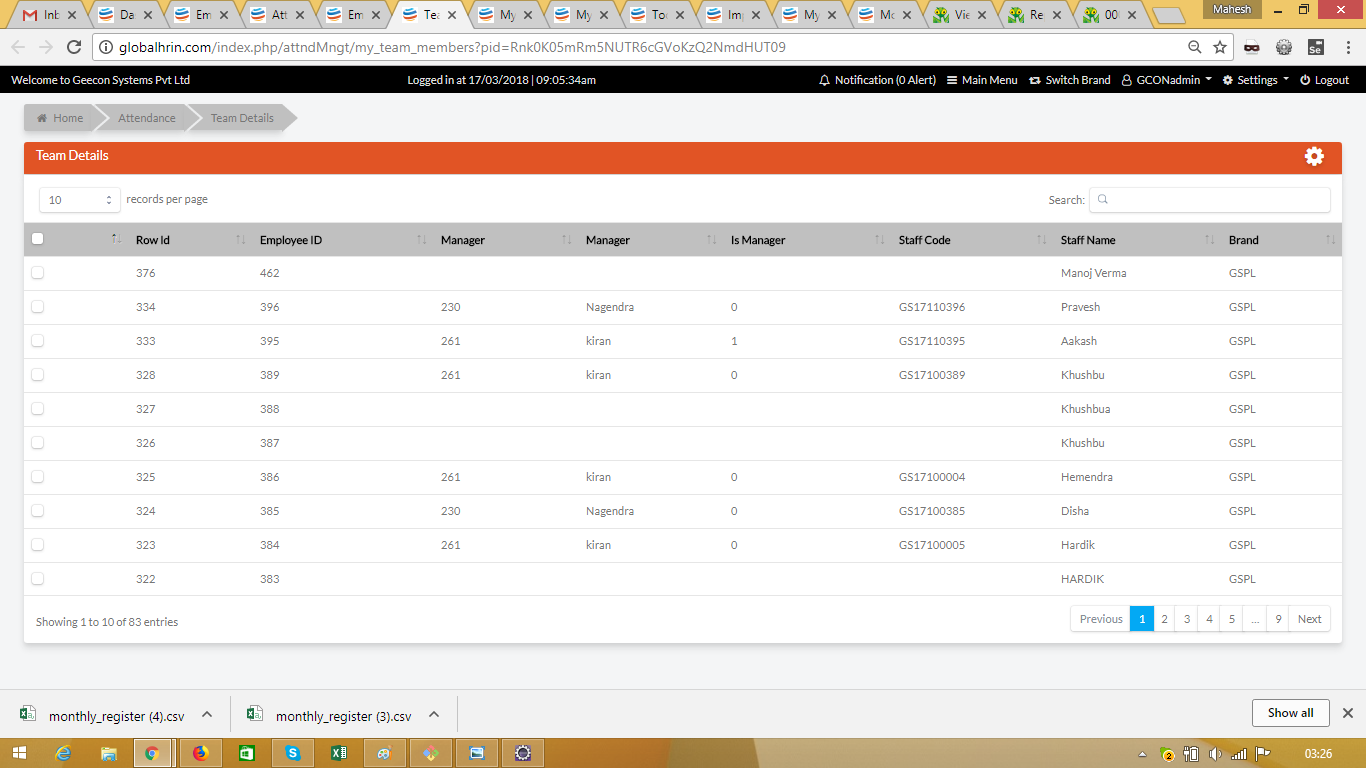Tick the checkbox for Manoj Verma row
Viewport: 1366px width, 768px height.
pos(38,273)
